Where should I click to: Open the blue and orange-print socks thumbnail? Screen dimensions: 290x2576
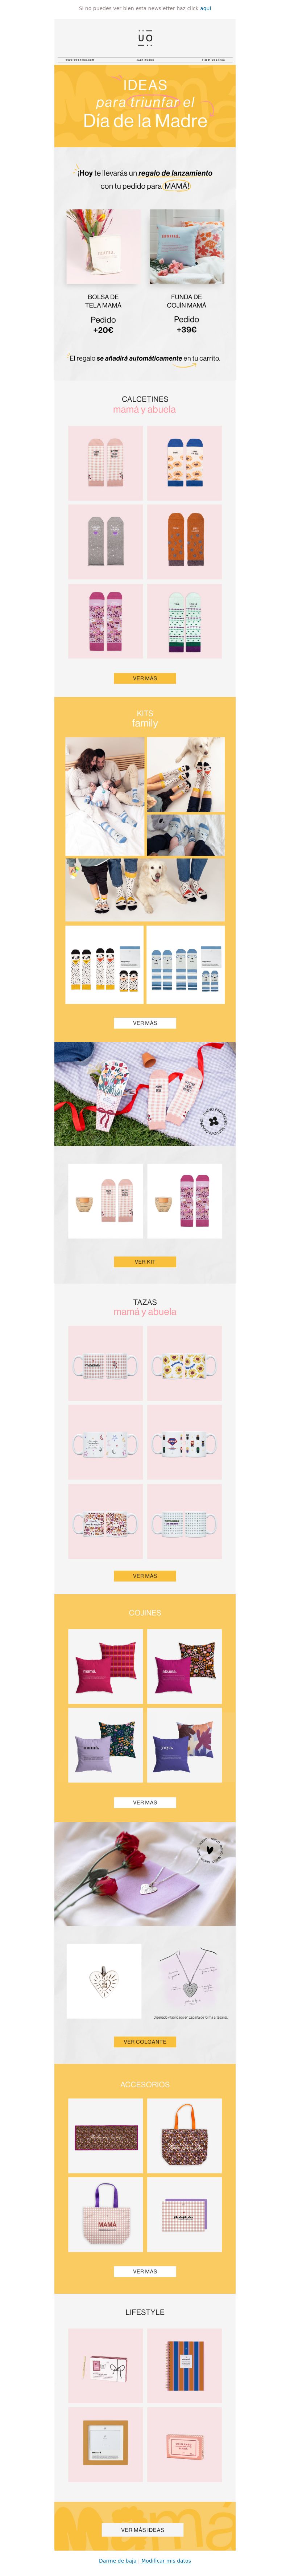click(x=184, y=462)
